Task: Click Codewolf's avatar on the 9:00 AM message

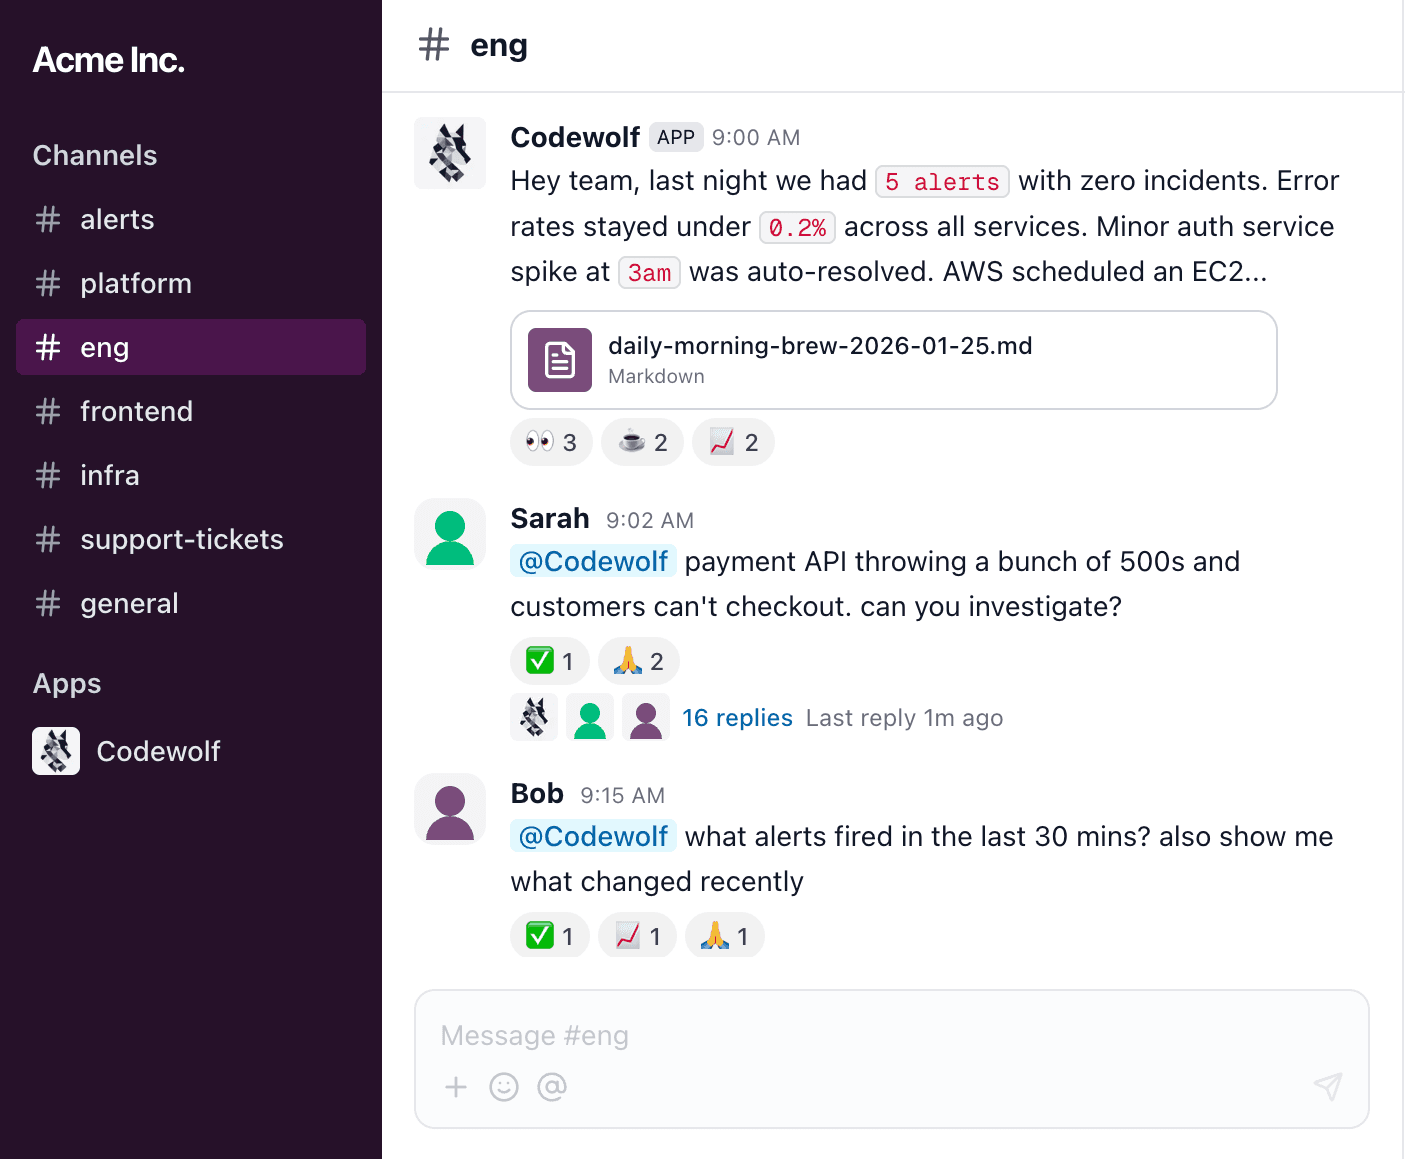Action: pyautogui.click(x=450, y=153)
